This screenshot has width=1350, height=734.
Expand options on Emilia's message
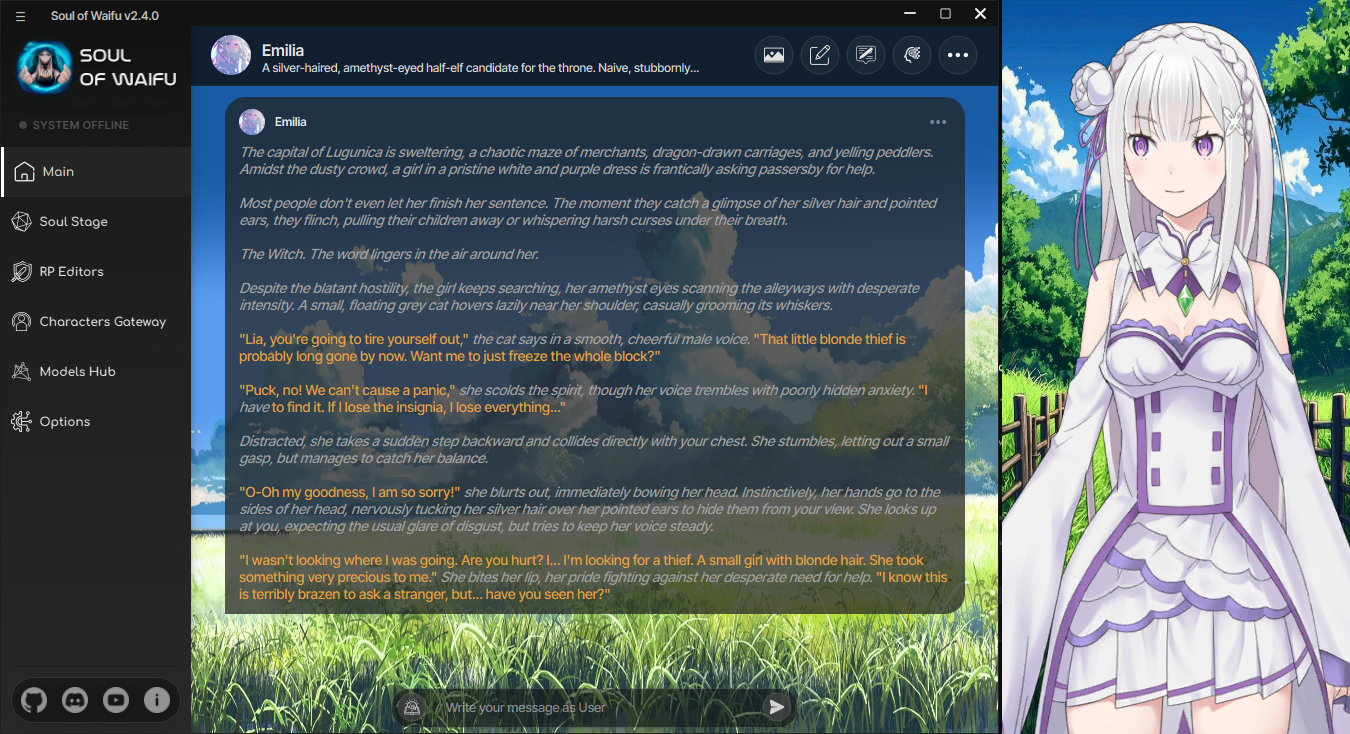pyautogui.click(x=938, y=122)
